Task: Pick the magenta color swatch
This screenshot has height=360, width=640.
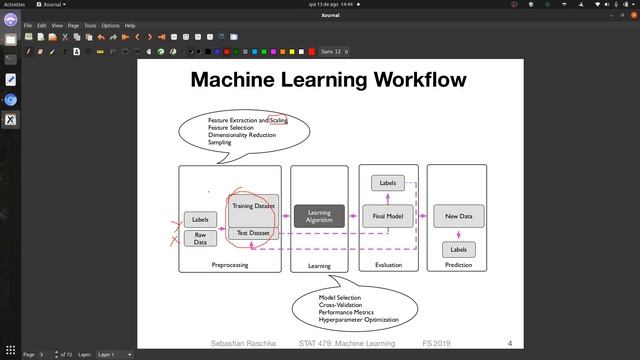Action: tap(273, 52)
